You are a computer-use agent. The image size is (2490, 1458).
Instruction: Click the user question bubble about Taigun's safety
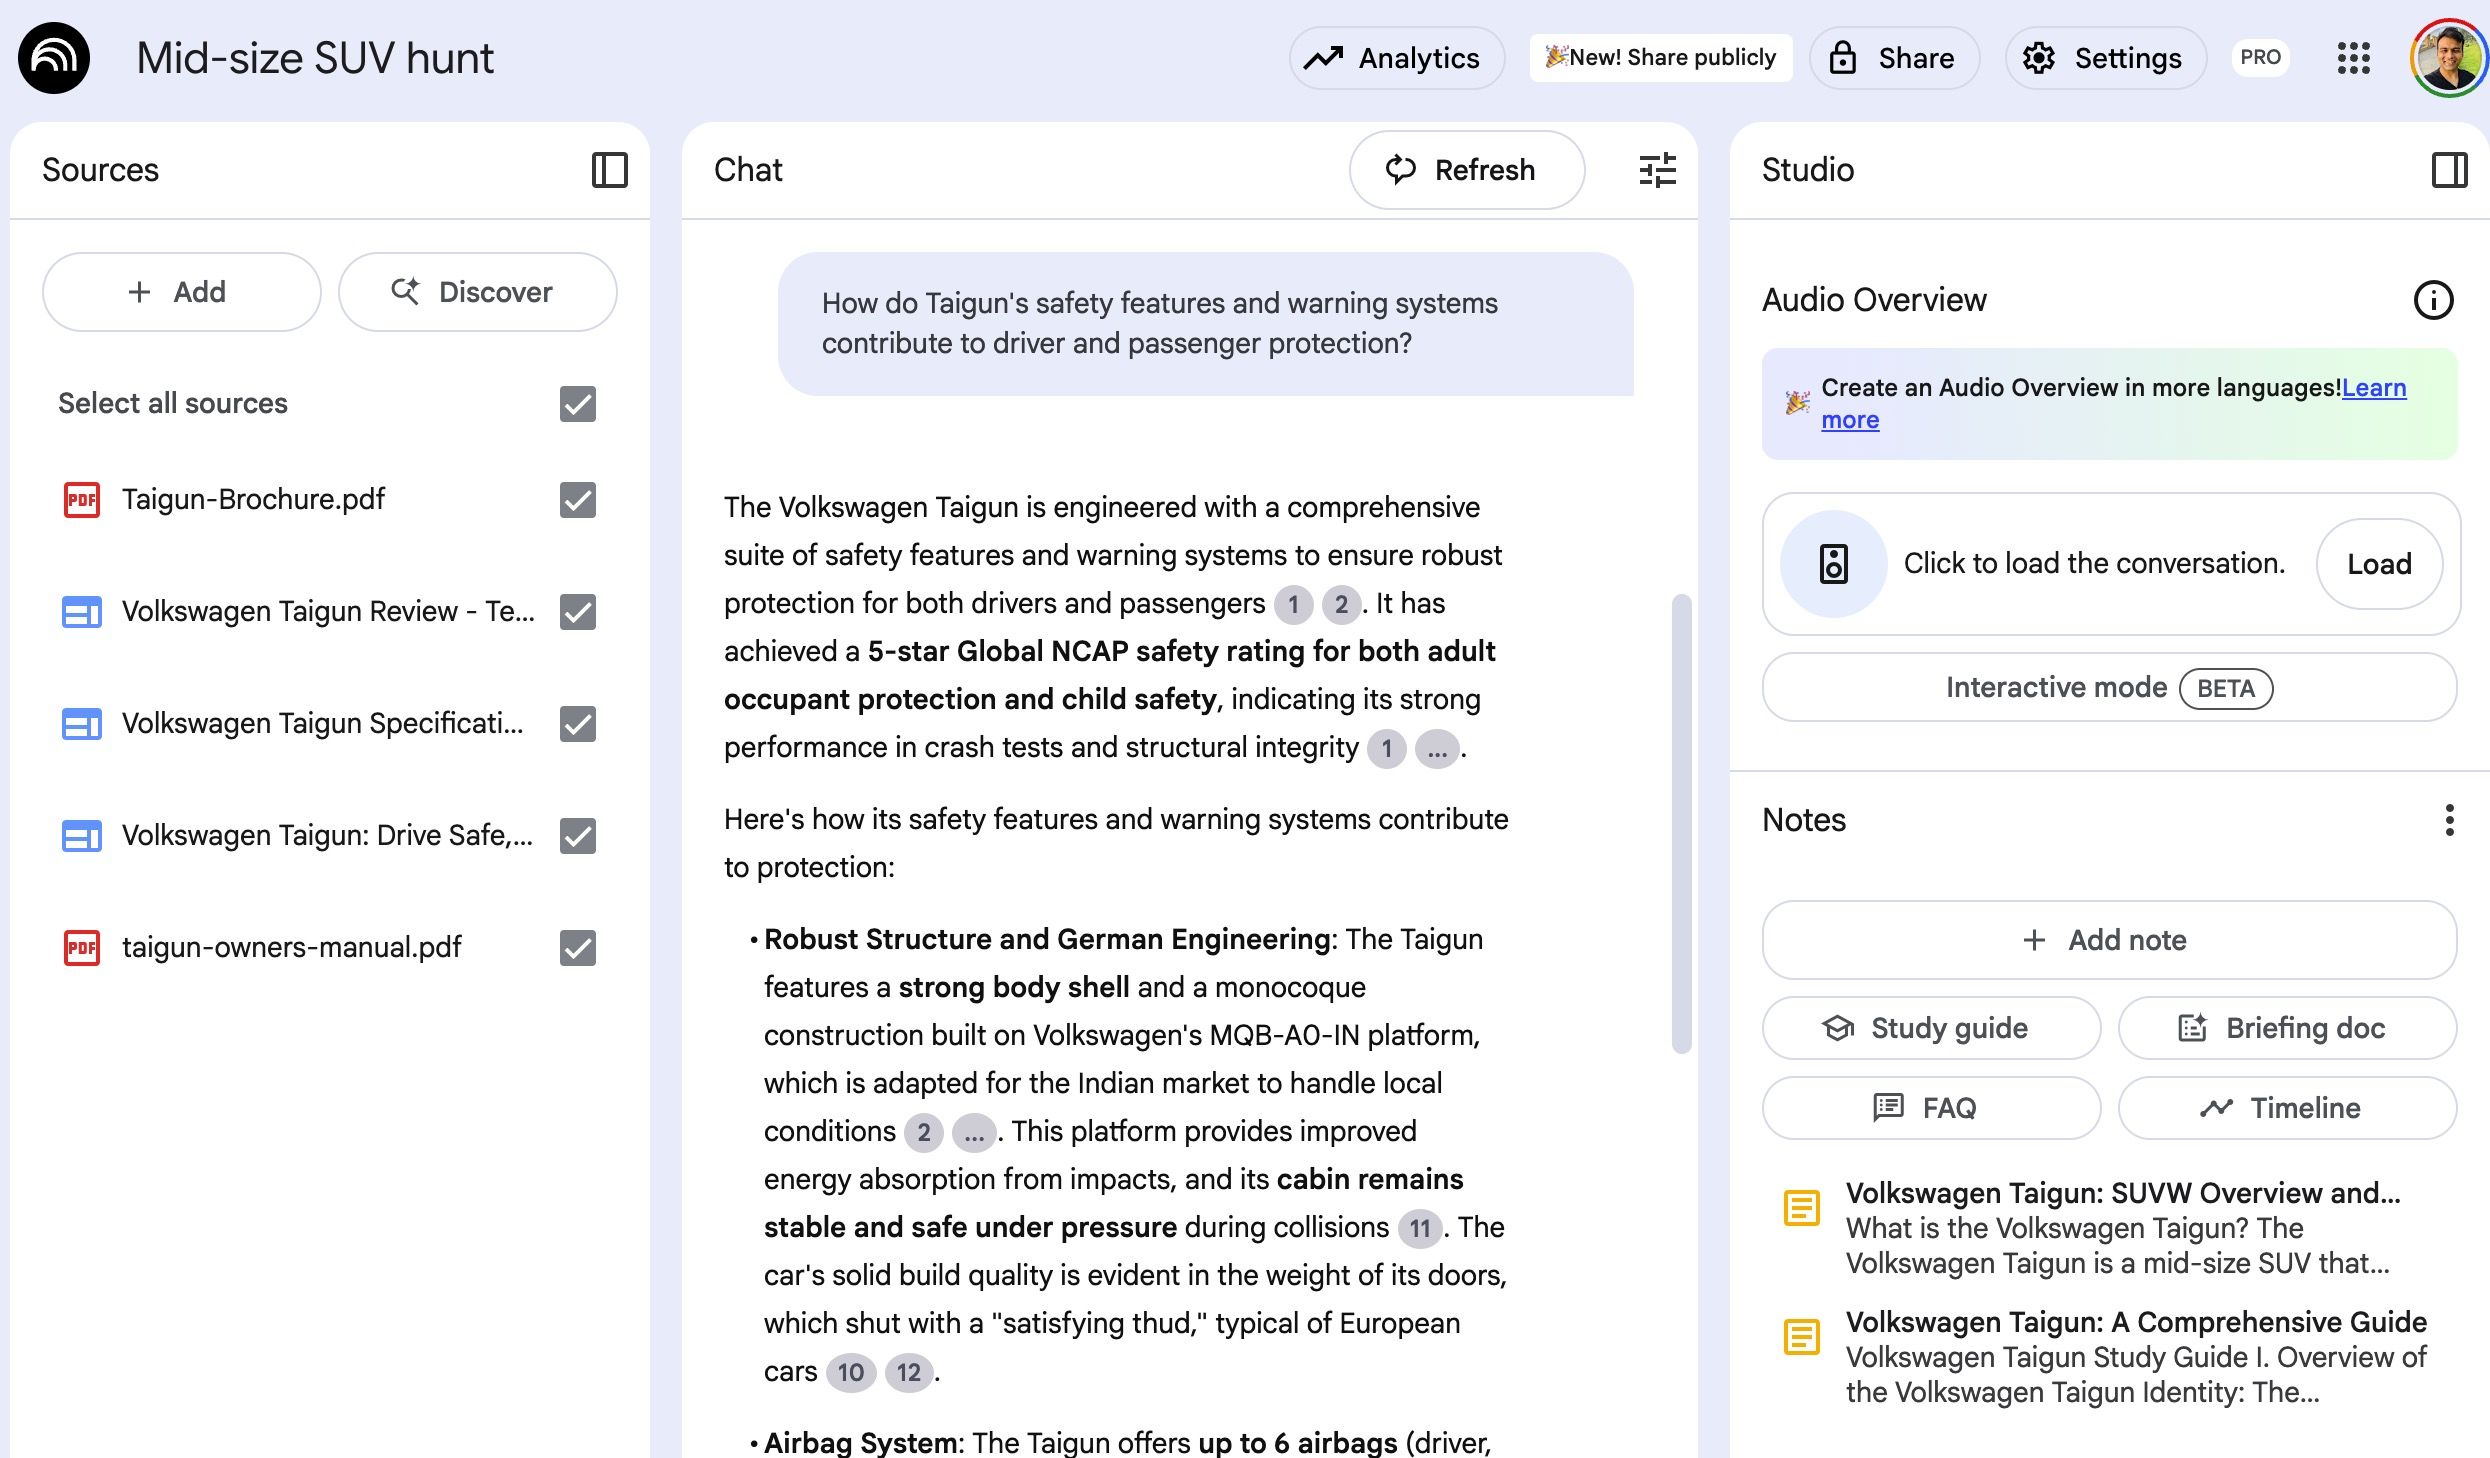click(1205, 323)
